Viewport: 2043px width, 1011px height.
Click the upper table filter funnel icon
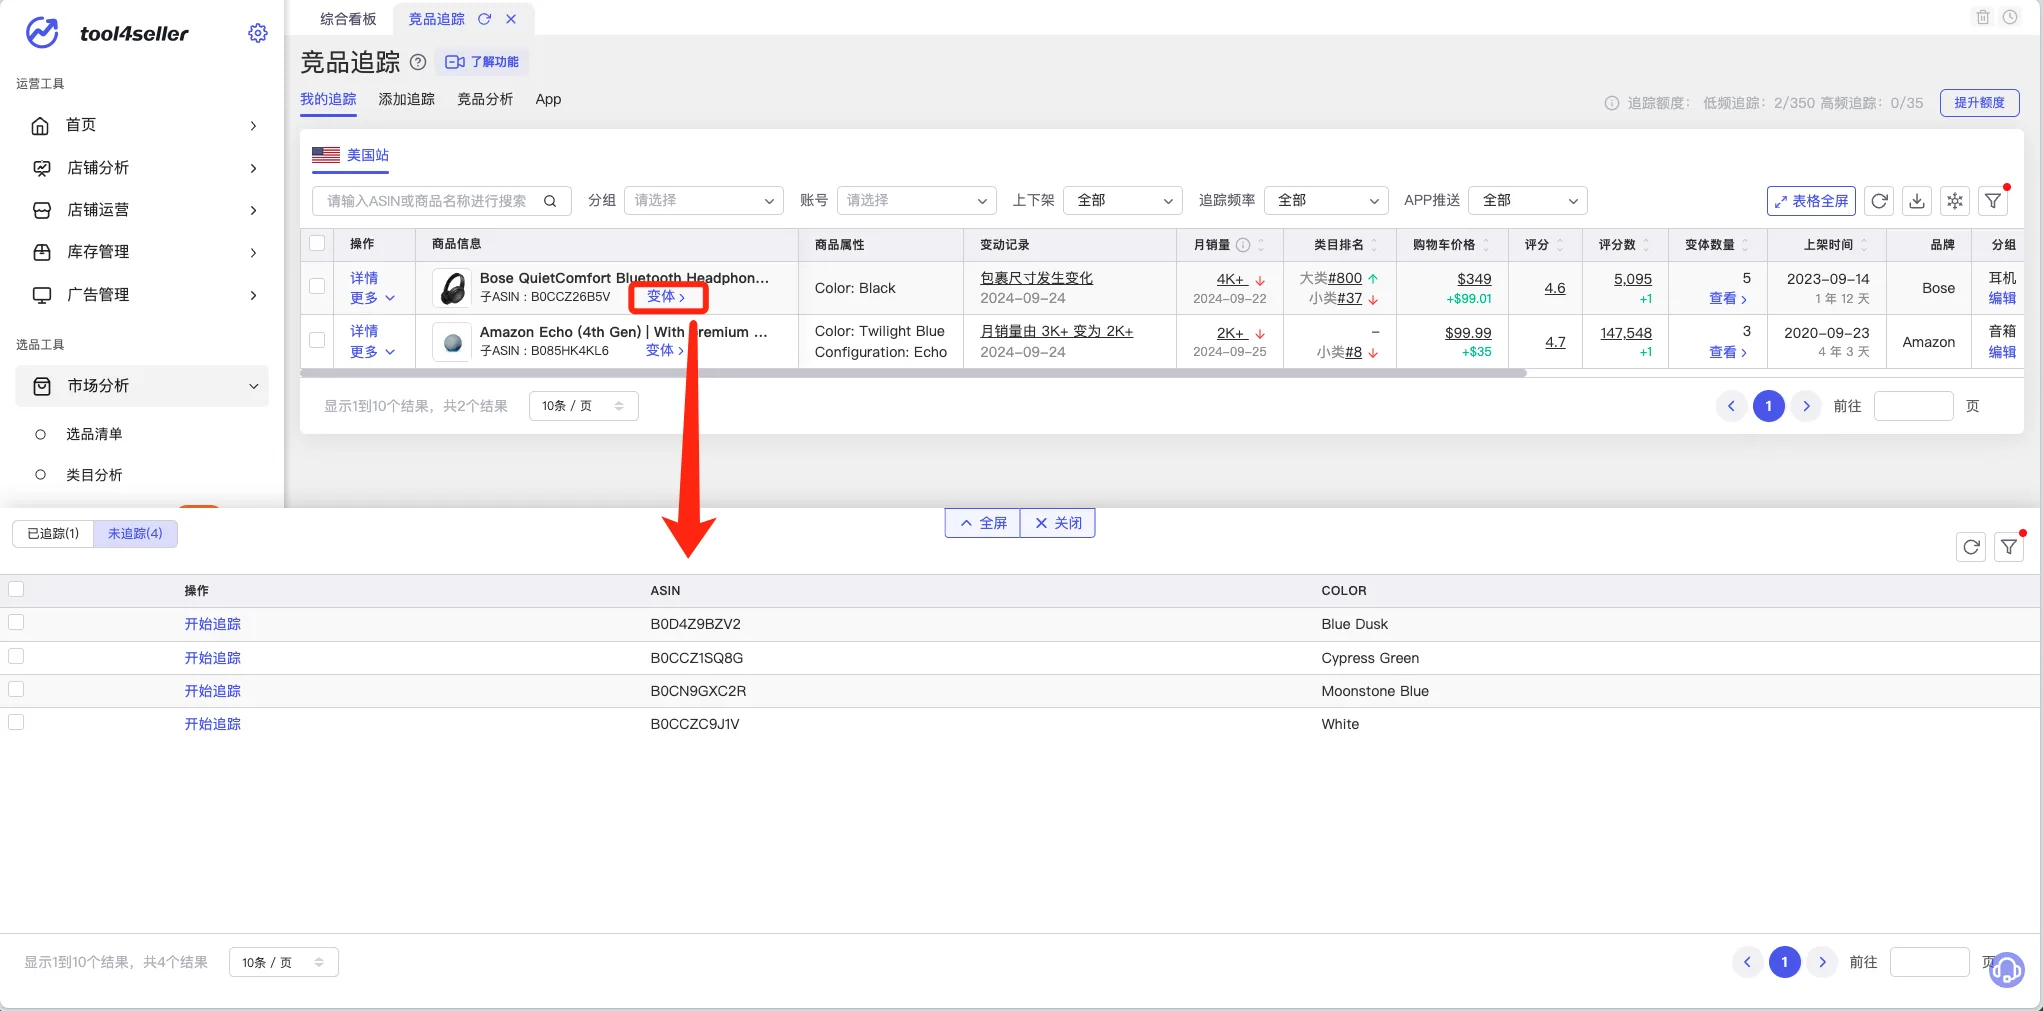point(1993,201)
